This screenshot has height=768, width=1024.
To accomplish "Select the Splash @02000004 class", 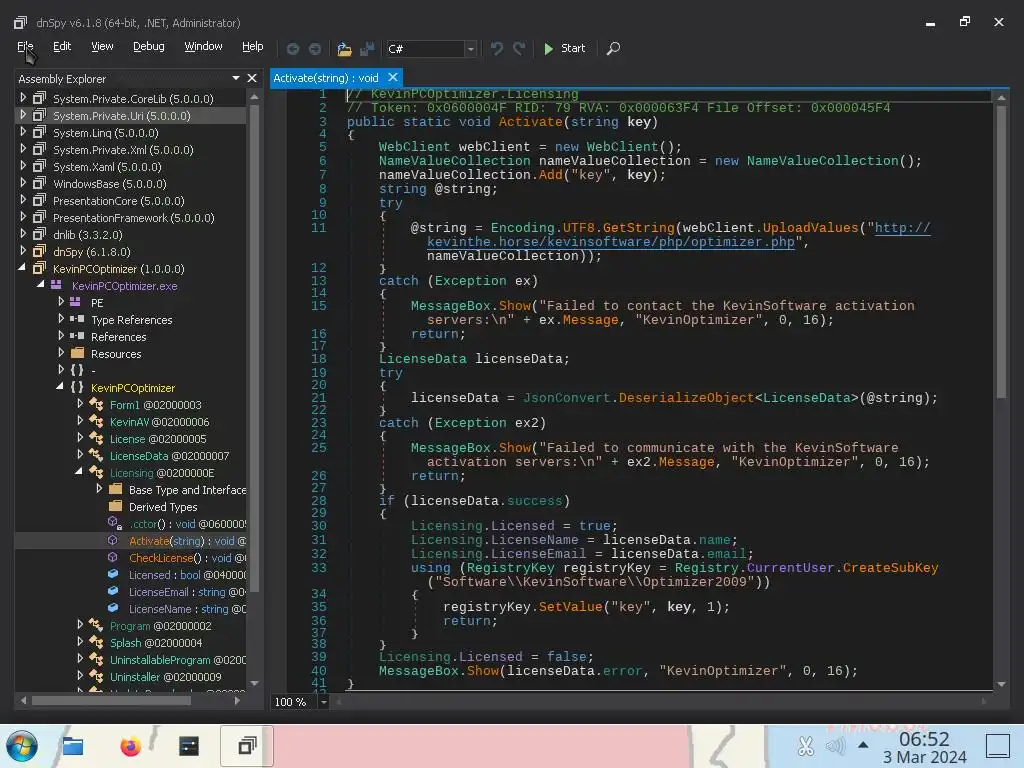I will [155, 643].
